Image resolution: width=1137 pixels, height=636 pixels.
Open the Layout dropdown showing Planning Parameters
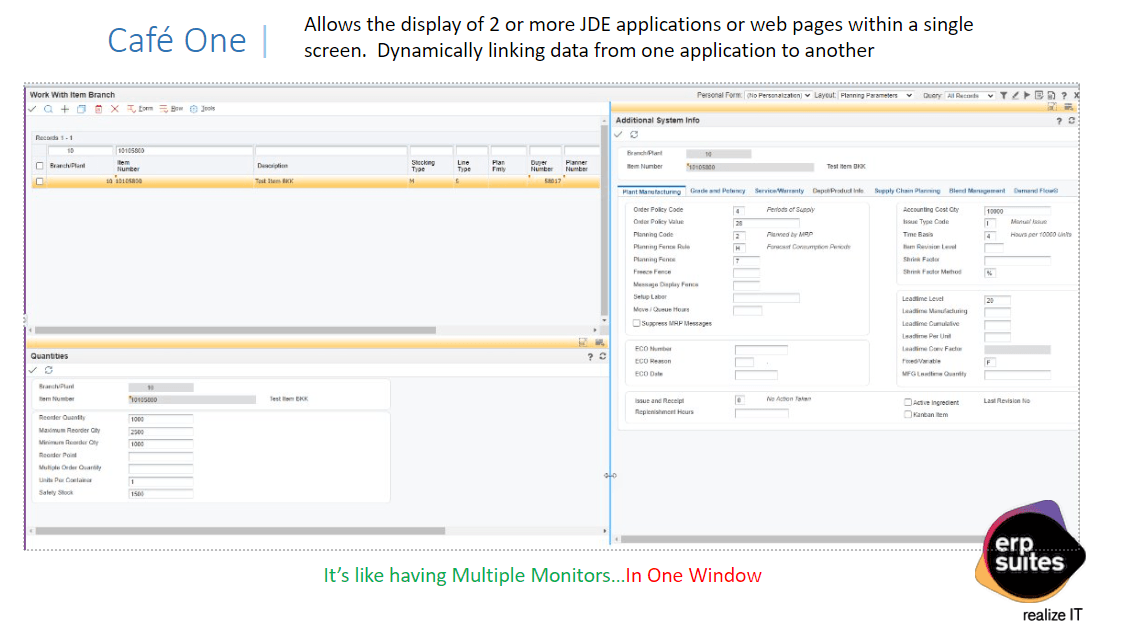(874, 95)
